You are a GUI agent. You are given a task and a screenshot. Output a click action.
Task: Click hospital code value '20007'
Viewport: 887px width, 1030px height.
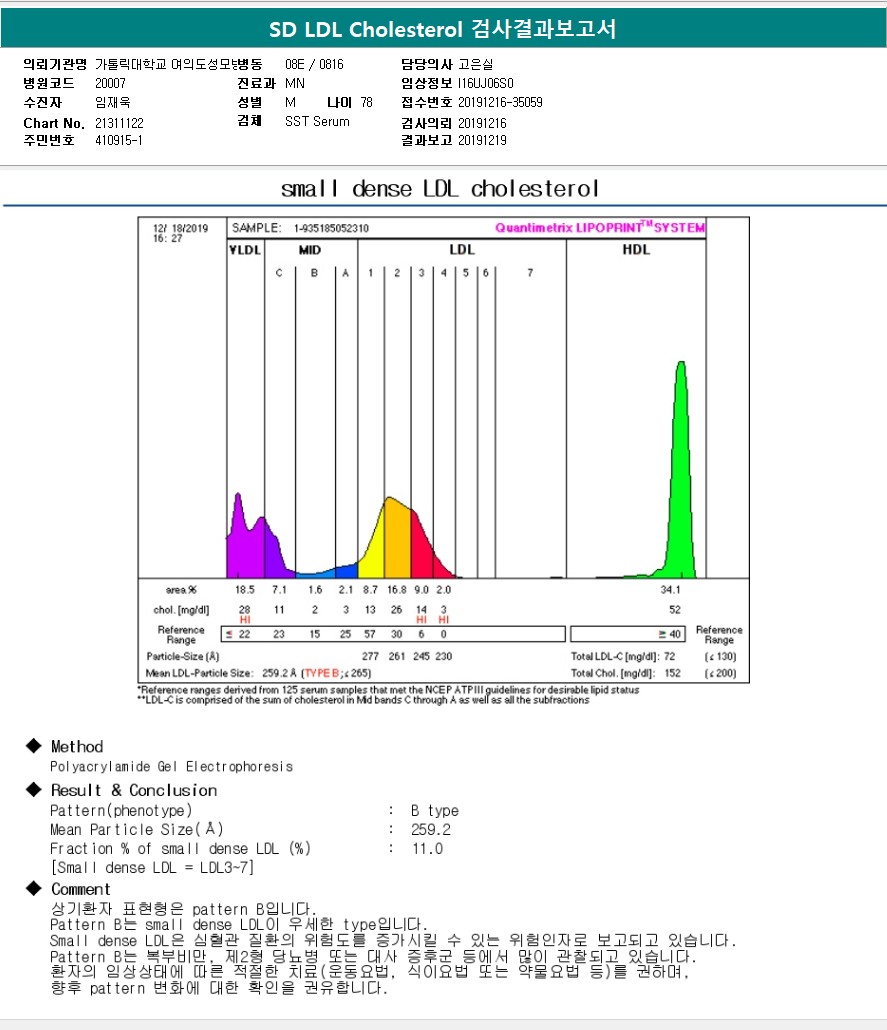click(110, 83)
